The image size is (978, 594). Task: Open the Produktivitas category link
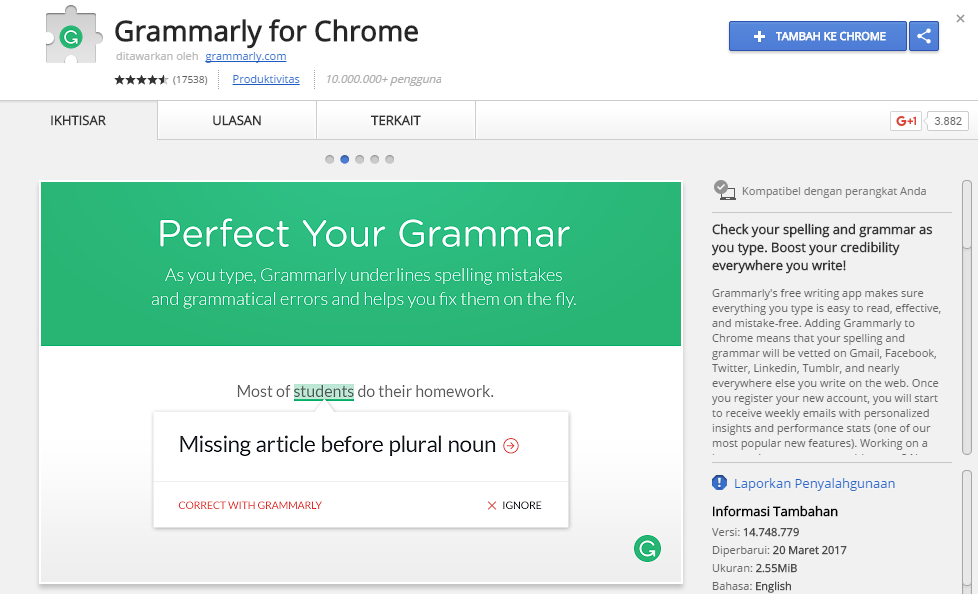pyautogui.click(x=266, y=79)
